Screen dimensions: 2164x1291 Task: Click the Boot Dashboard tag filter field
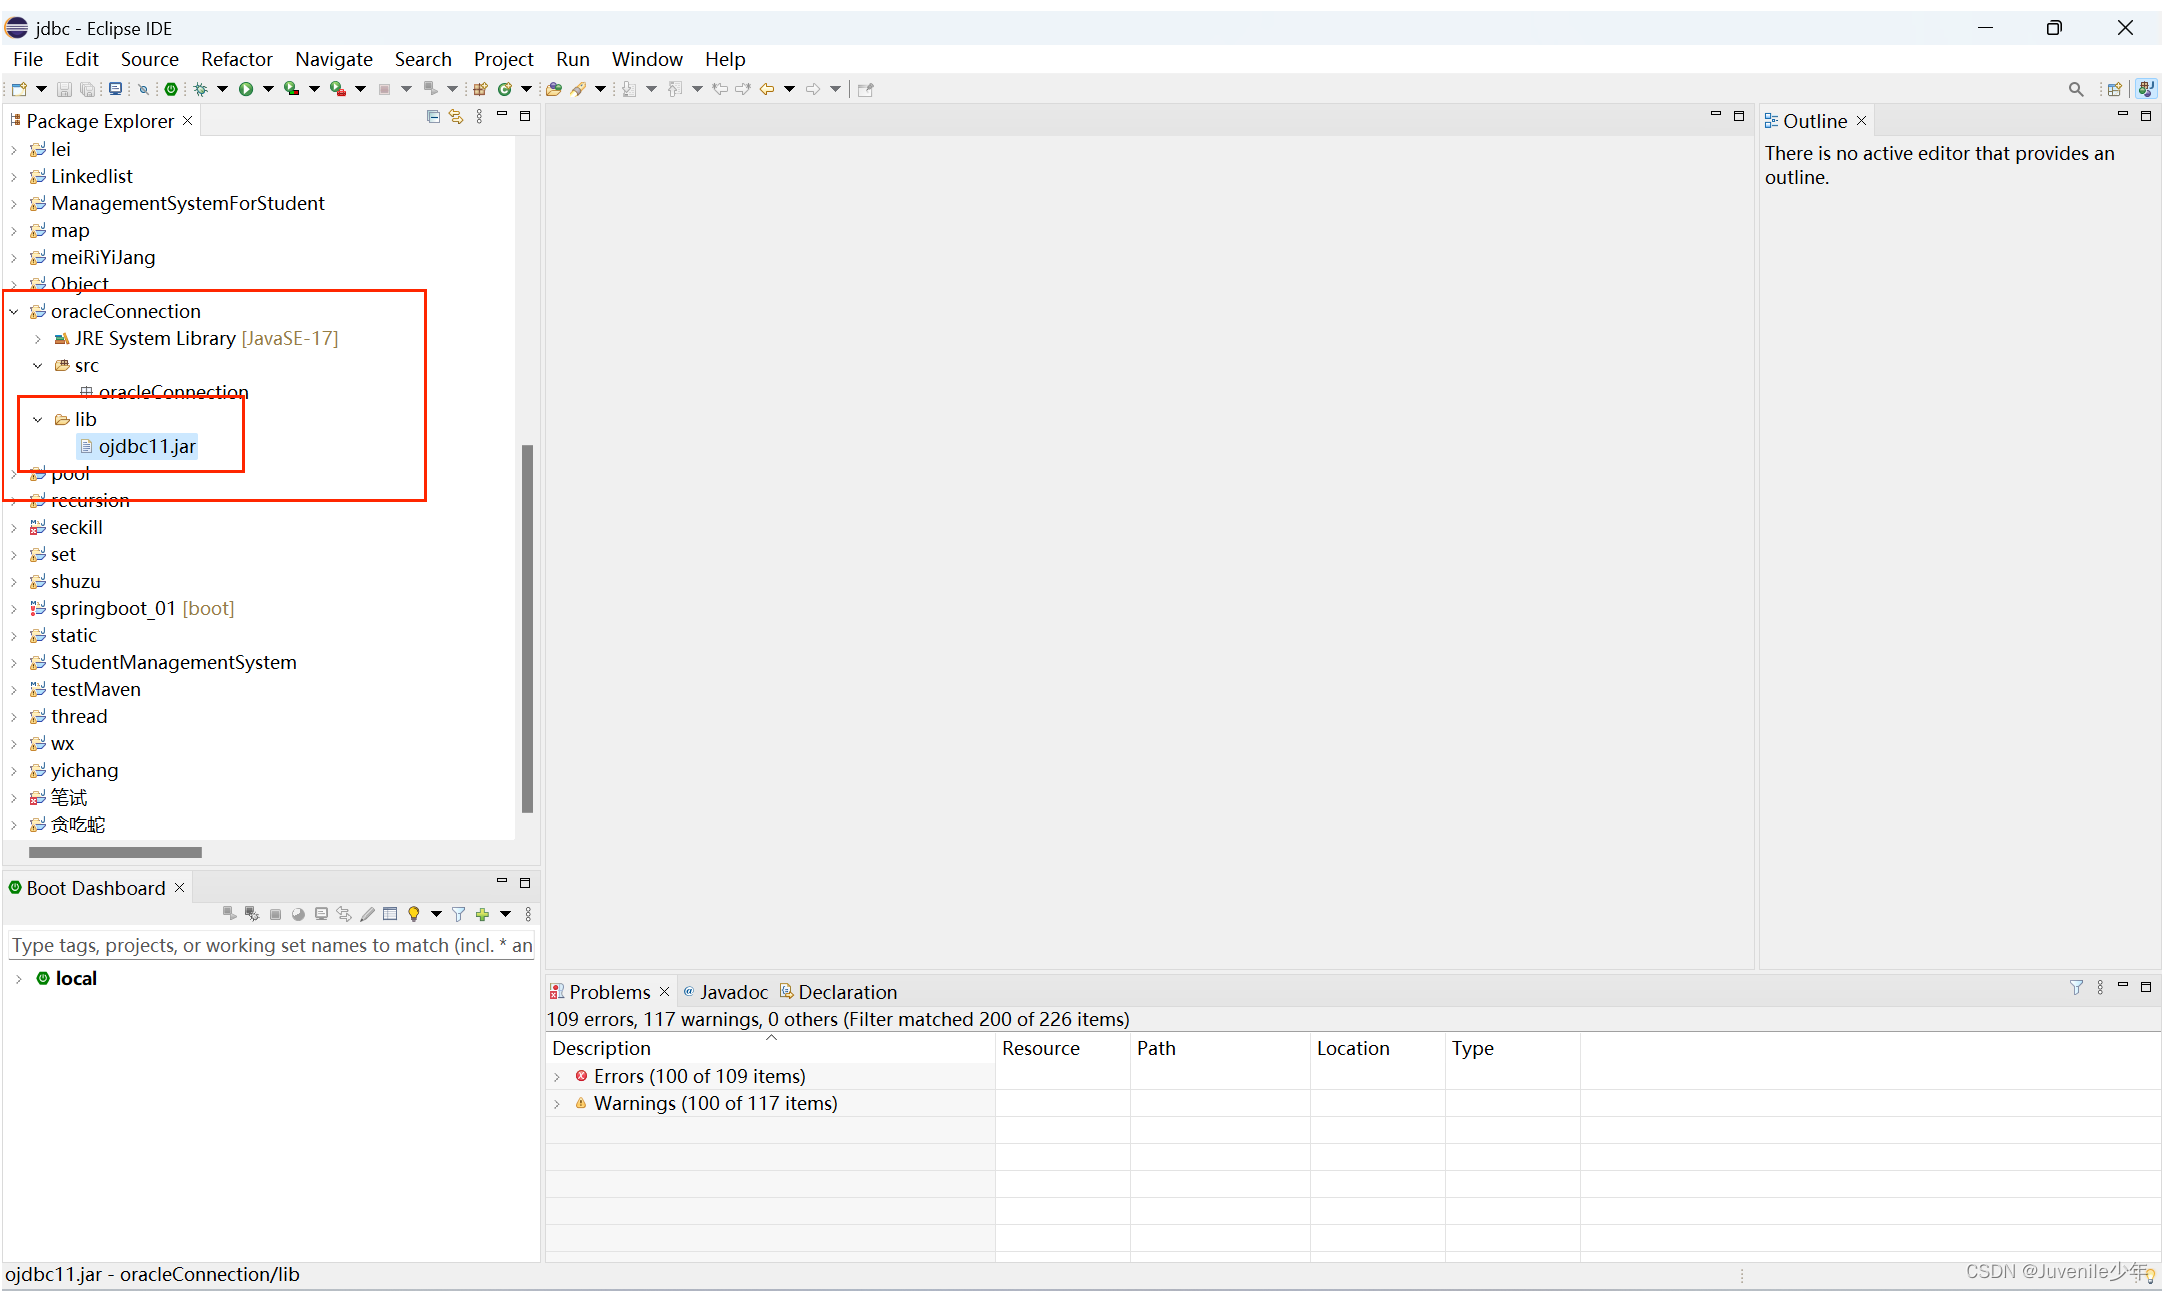click(x=272, y=945)
